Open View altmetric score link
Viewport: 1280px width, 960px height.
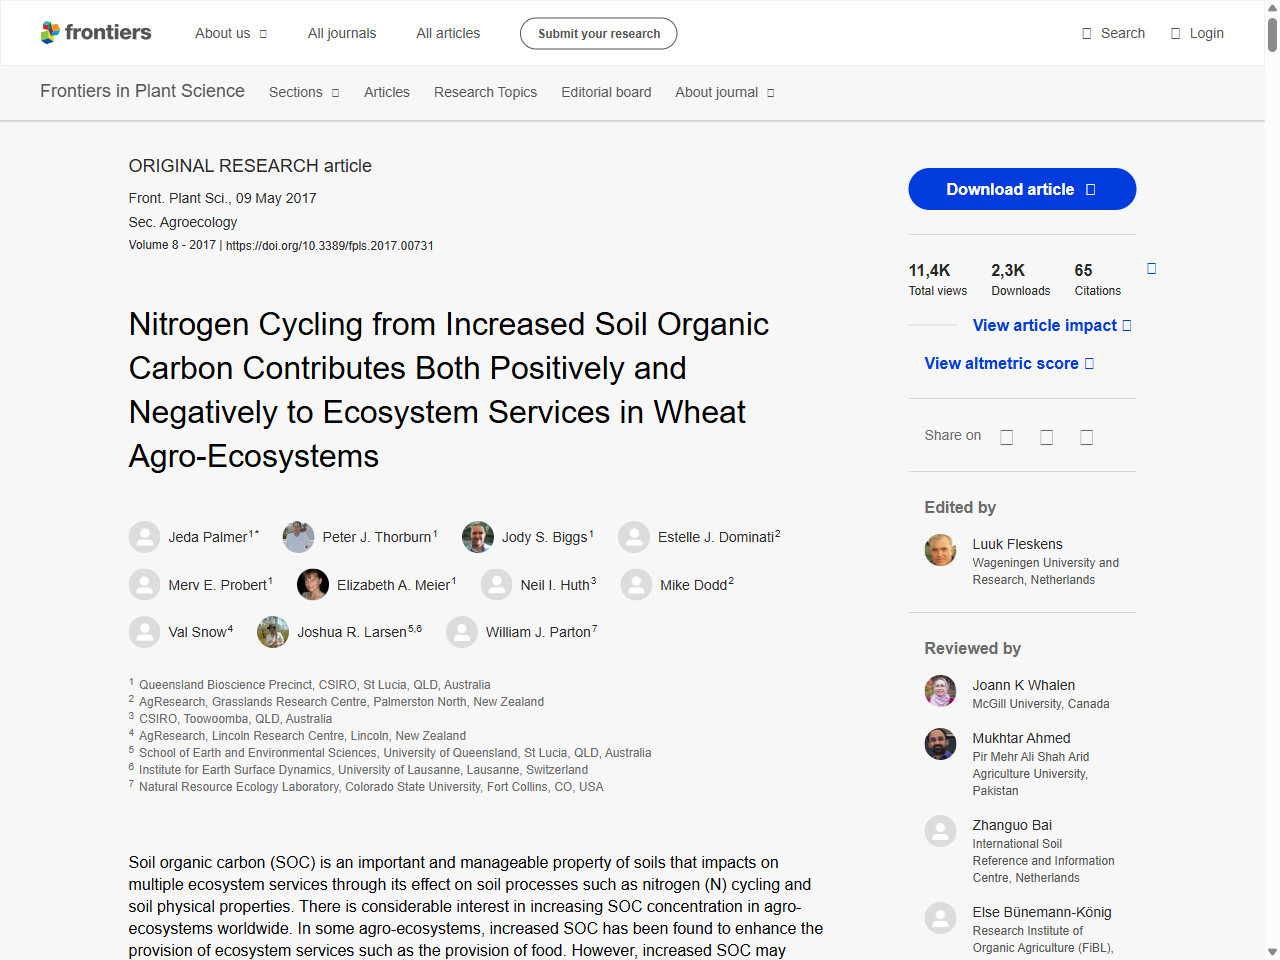1009,363
